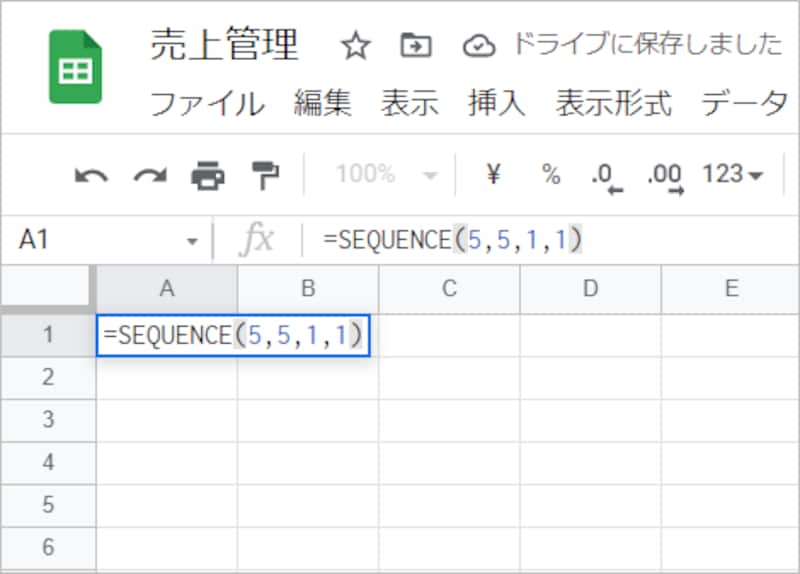The width and height of the screenshot is (800, 574).
Task: Select cell E2
Action: [731, 378]
